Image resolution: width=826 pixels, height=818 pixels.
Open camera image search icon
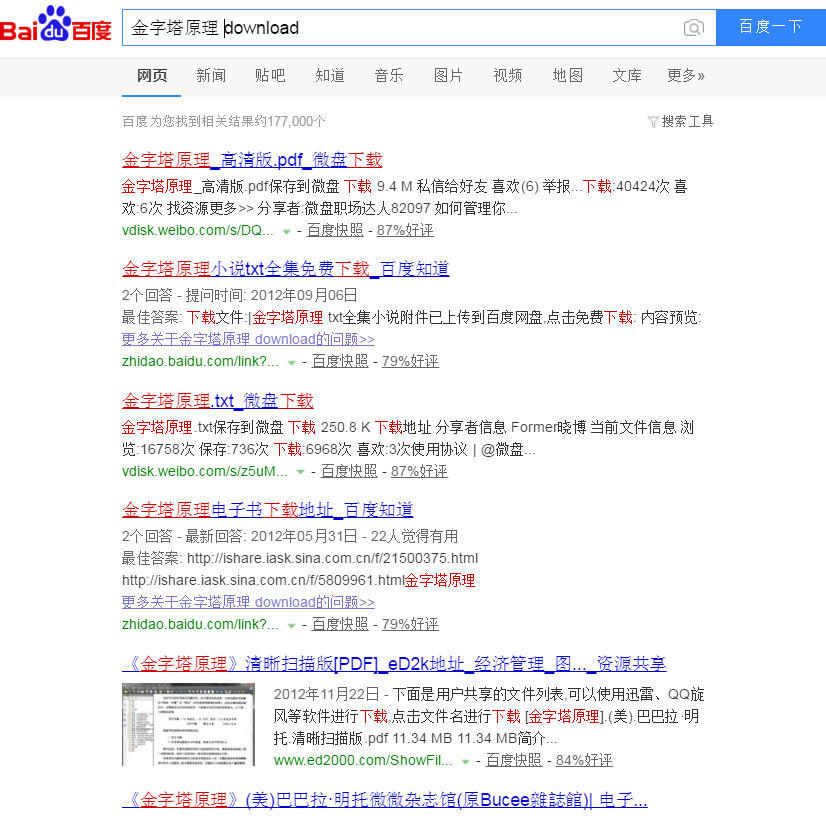pos(693,27)
